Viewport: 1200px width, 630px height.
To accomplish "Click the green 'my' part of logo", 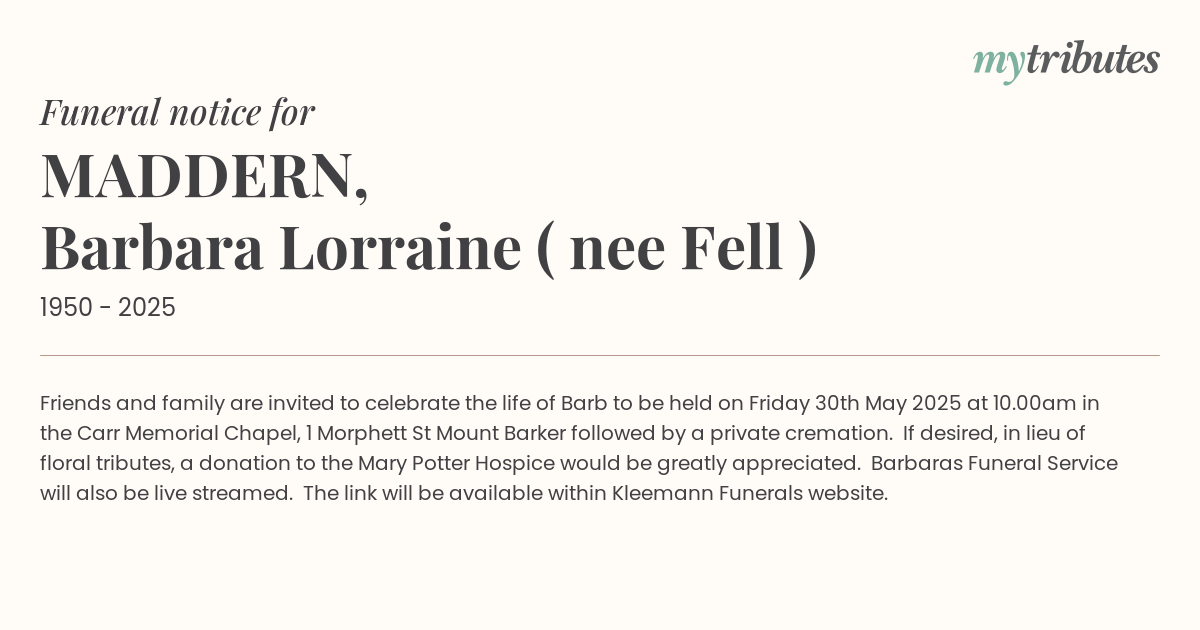I will pyautogui.click(x=999, y=64).
